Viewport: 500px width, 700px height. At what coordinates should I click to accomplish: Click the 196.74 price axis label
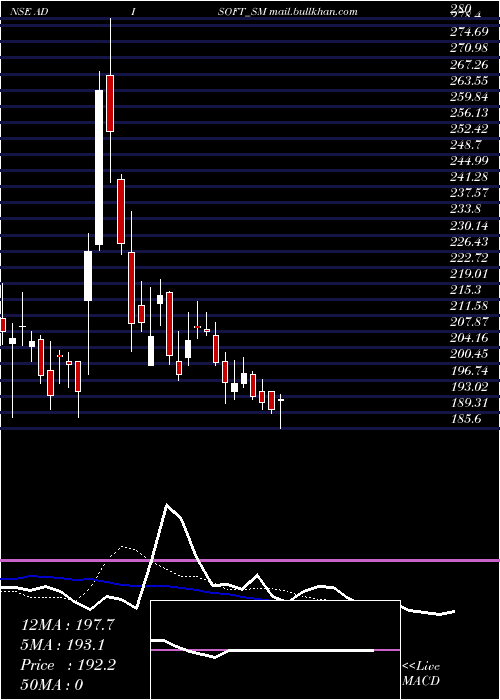tap(468, 371)
